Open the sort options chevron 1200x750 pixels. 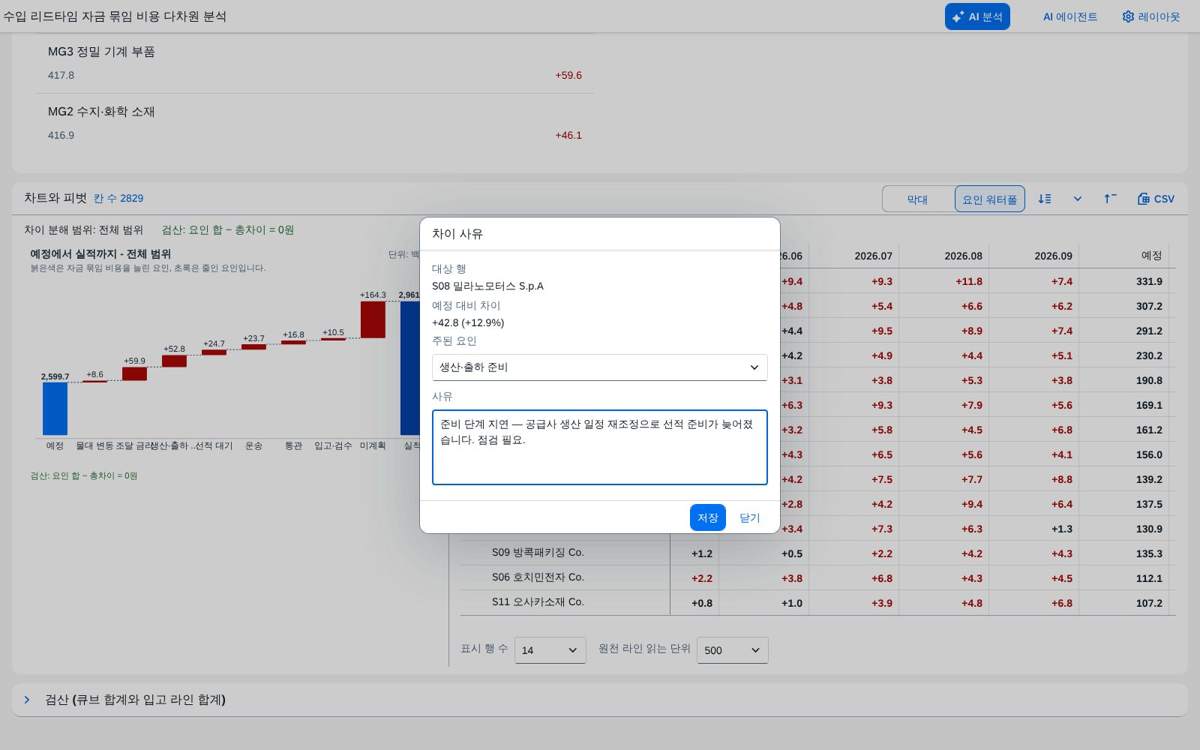pyautogui.click(x=1078, y=199)
